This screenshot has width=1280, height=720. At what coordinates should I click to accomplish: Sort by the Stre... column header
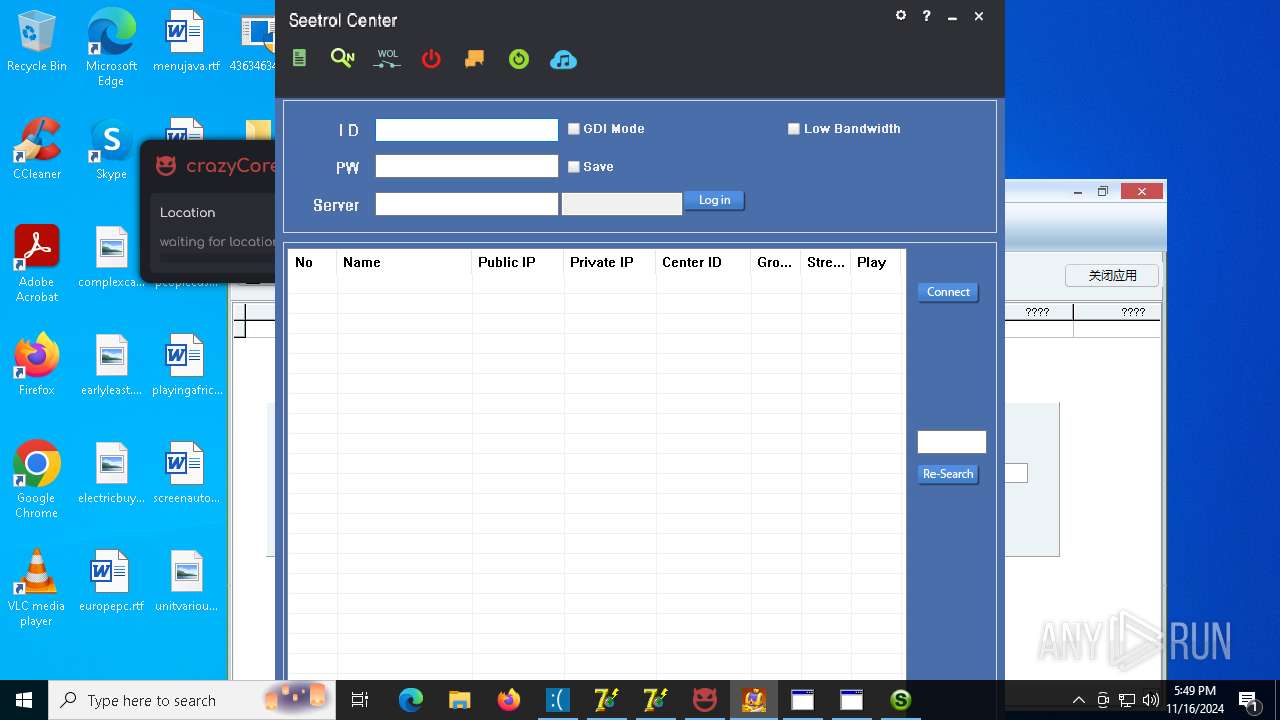tap(826, 262)
